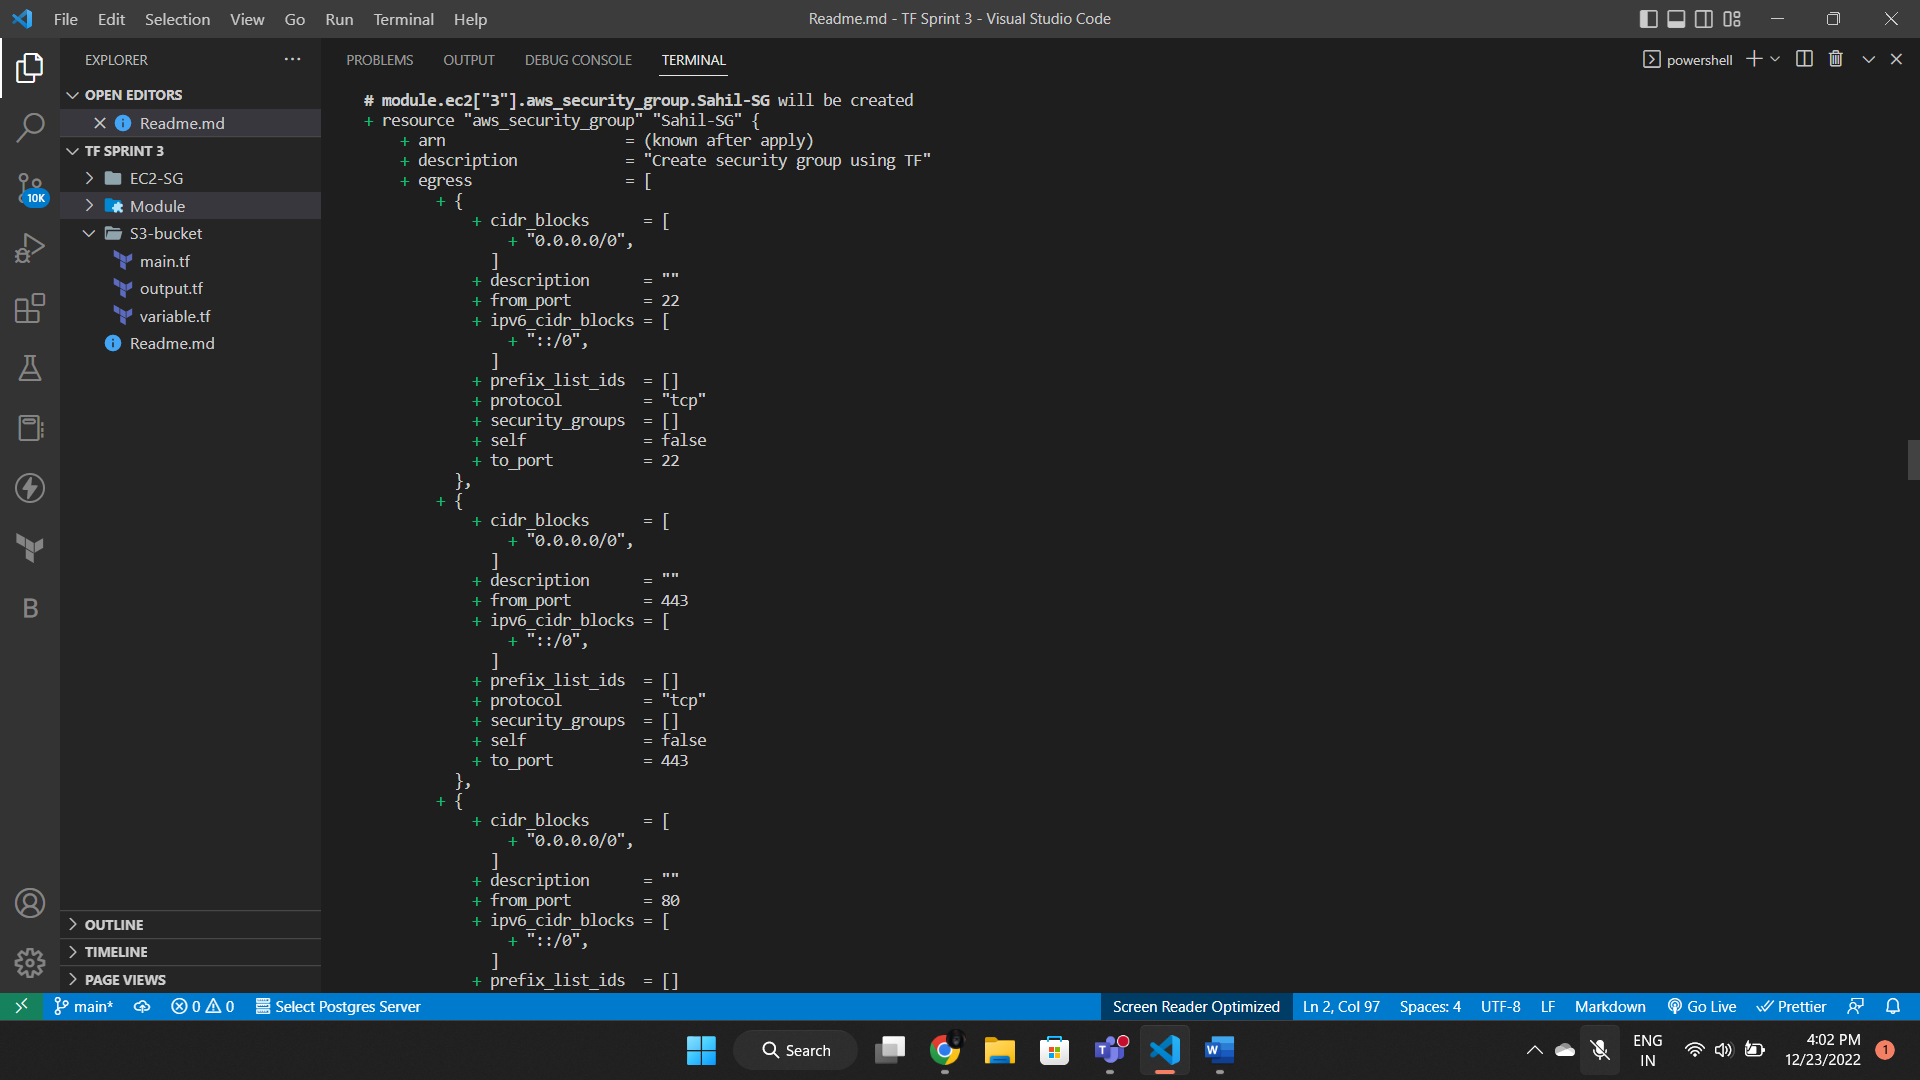Open Explorer more actions ellipsis
The image size is (1920, 1080).
click(292, 60)
